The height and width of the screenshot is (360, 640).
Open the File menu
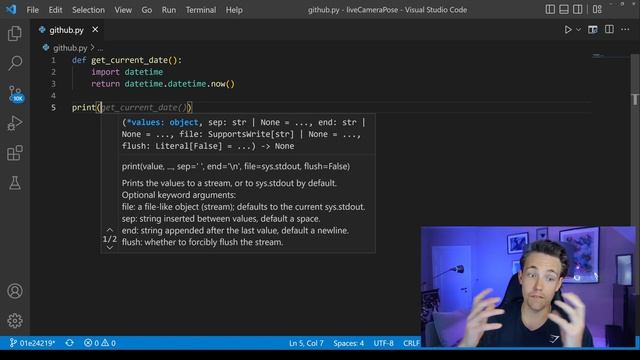coord(33,10)
